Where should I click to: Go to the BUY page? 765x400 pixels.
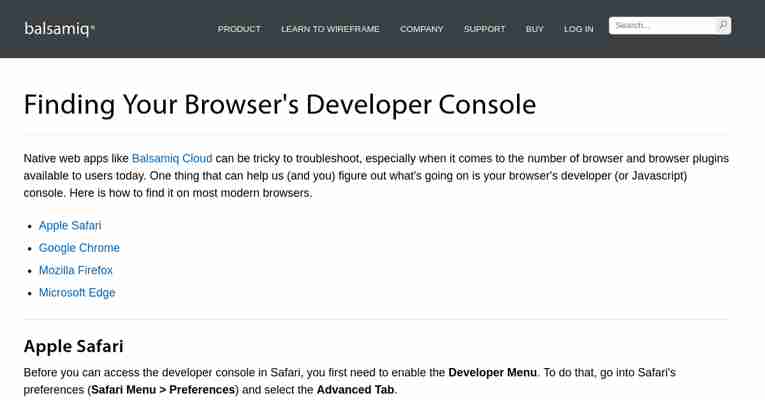pyautogui.click(x=535, y=29)
